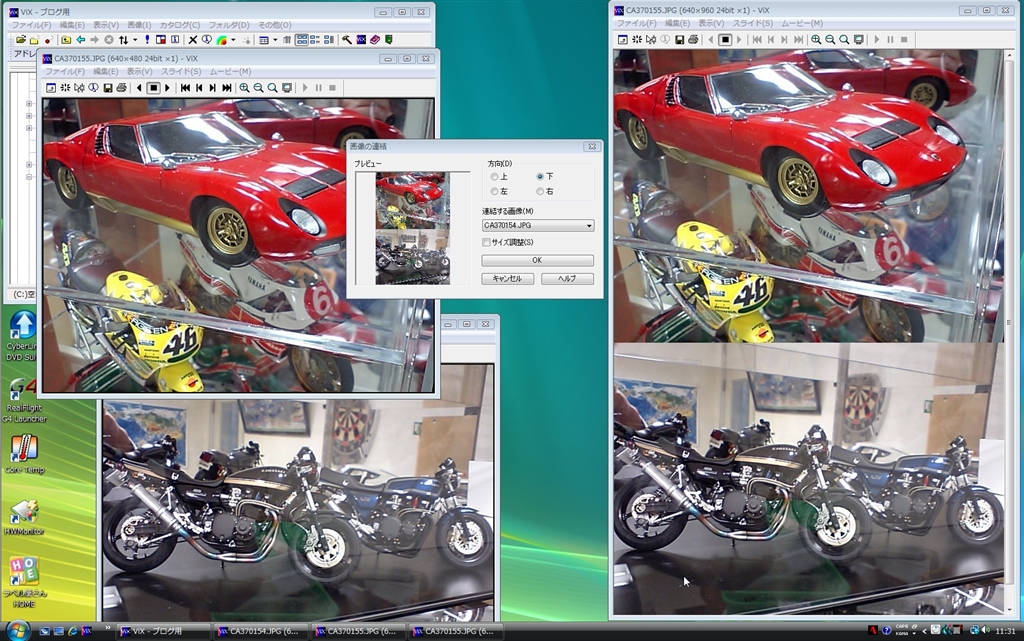
Task: Jump to last image in 640×480 viewer
Action: coord(227,87)
